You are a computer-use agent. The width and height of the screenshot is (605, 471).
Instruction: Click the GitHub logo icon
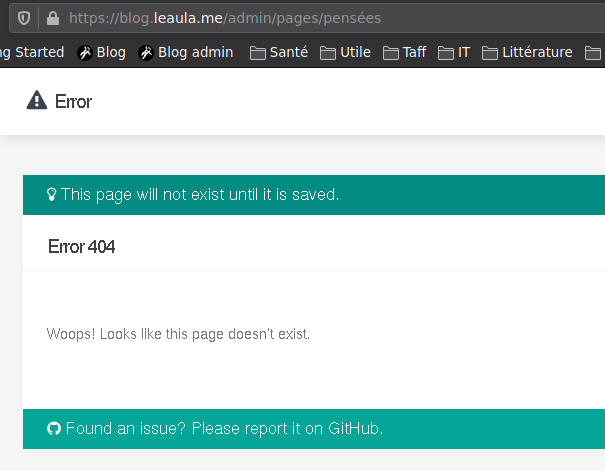[54, 429]
